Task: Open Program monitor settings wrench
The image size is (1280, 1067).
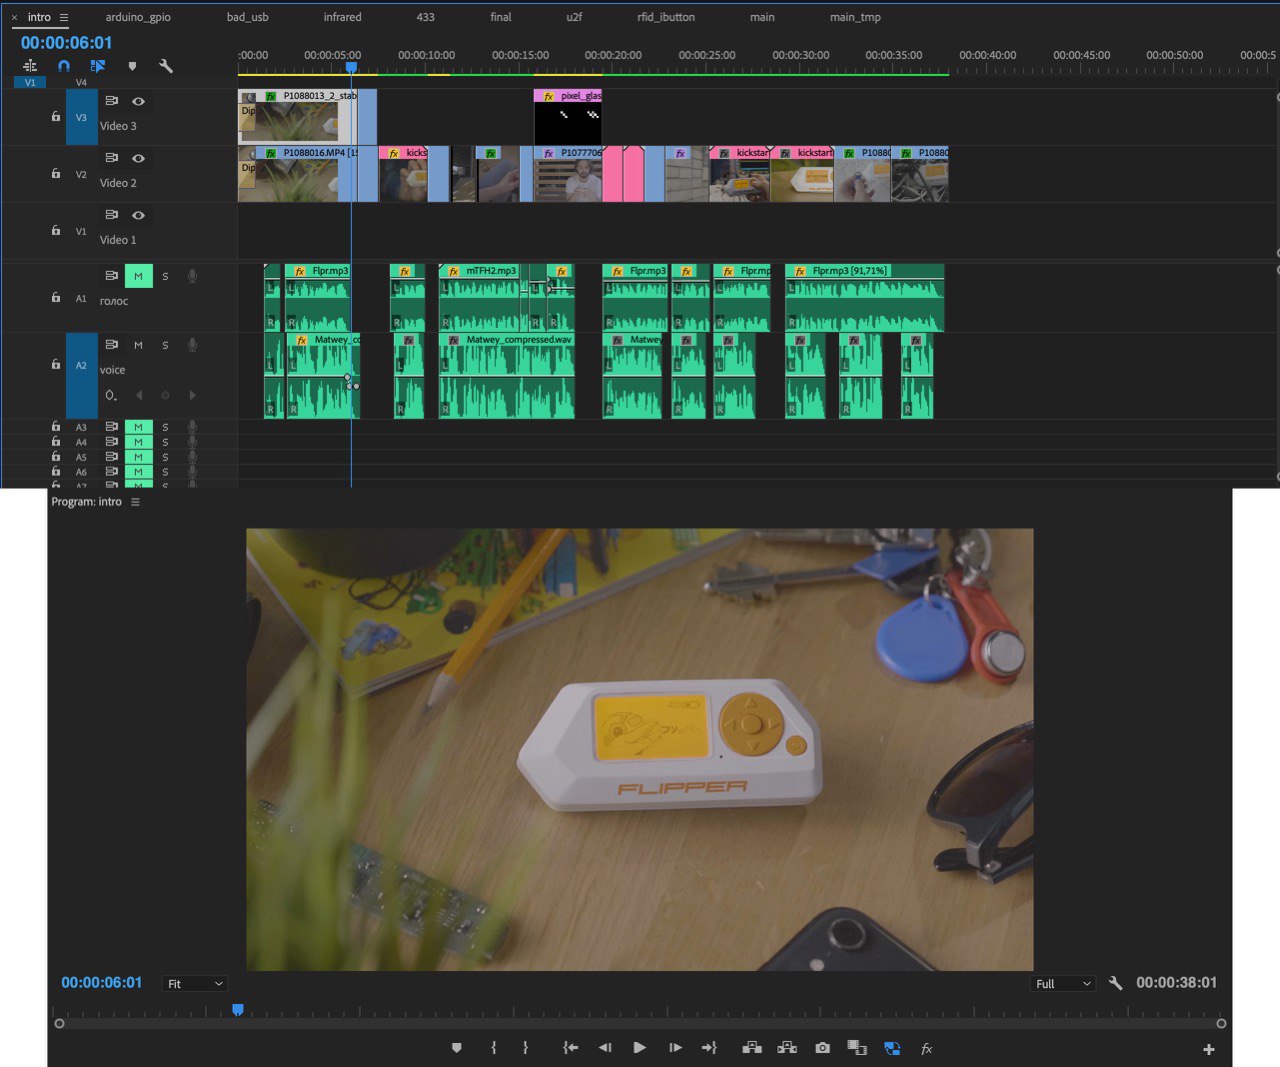Action: 1116,983
